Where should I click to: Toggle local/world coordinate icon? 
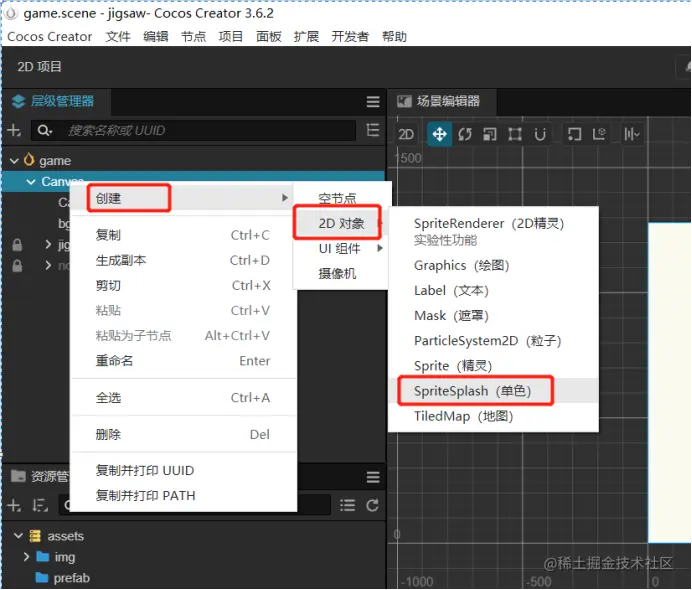599,134
